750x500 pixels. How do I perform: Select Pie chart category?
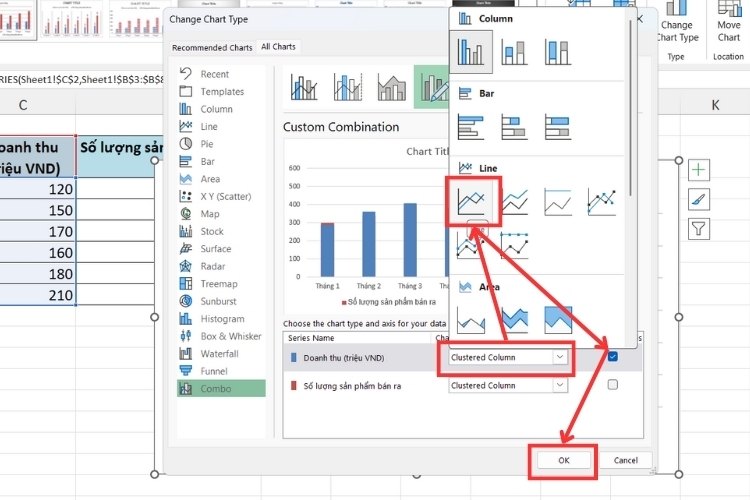[221, 144]
